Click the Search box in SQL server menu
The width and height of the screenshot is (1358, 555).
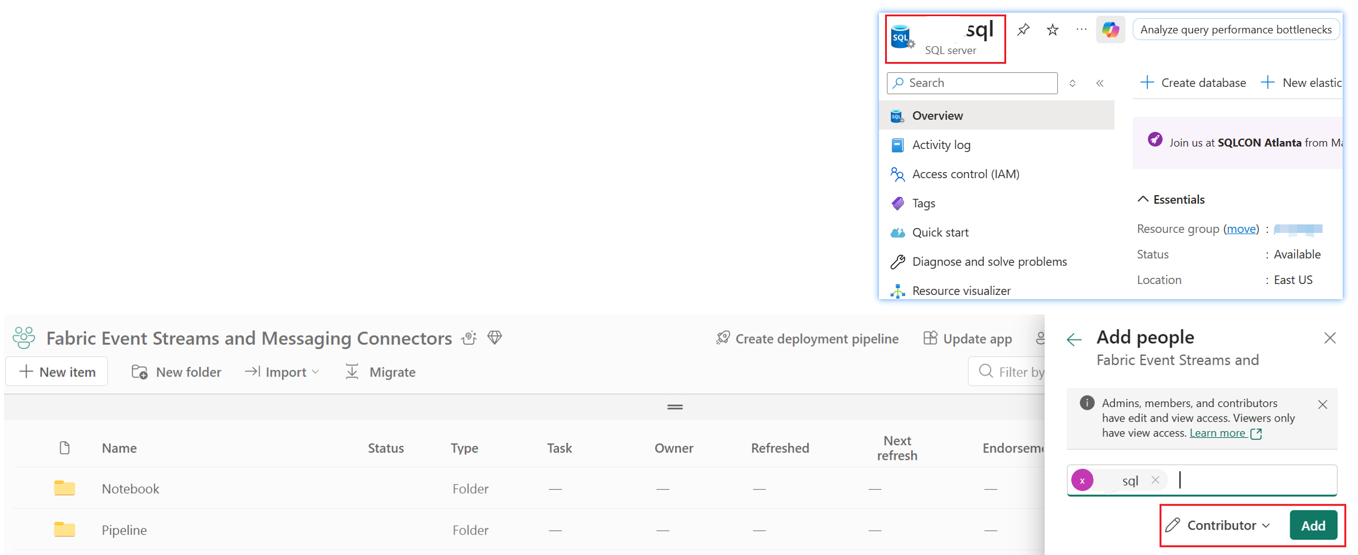(x=972, y=83)
